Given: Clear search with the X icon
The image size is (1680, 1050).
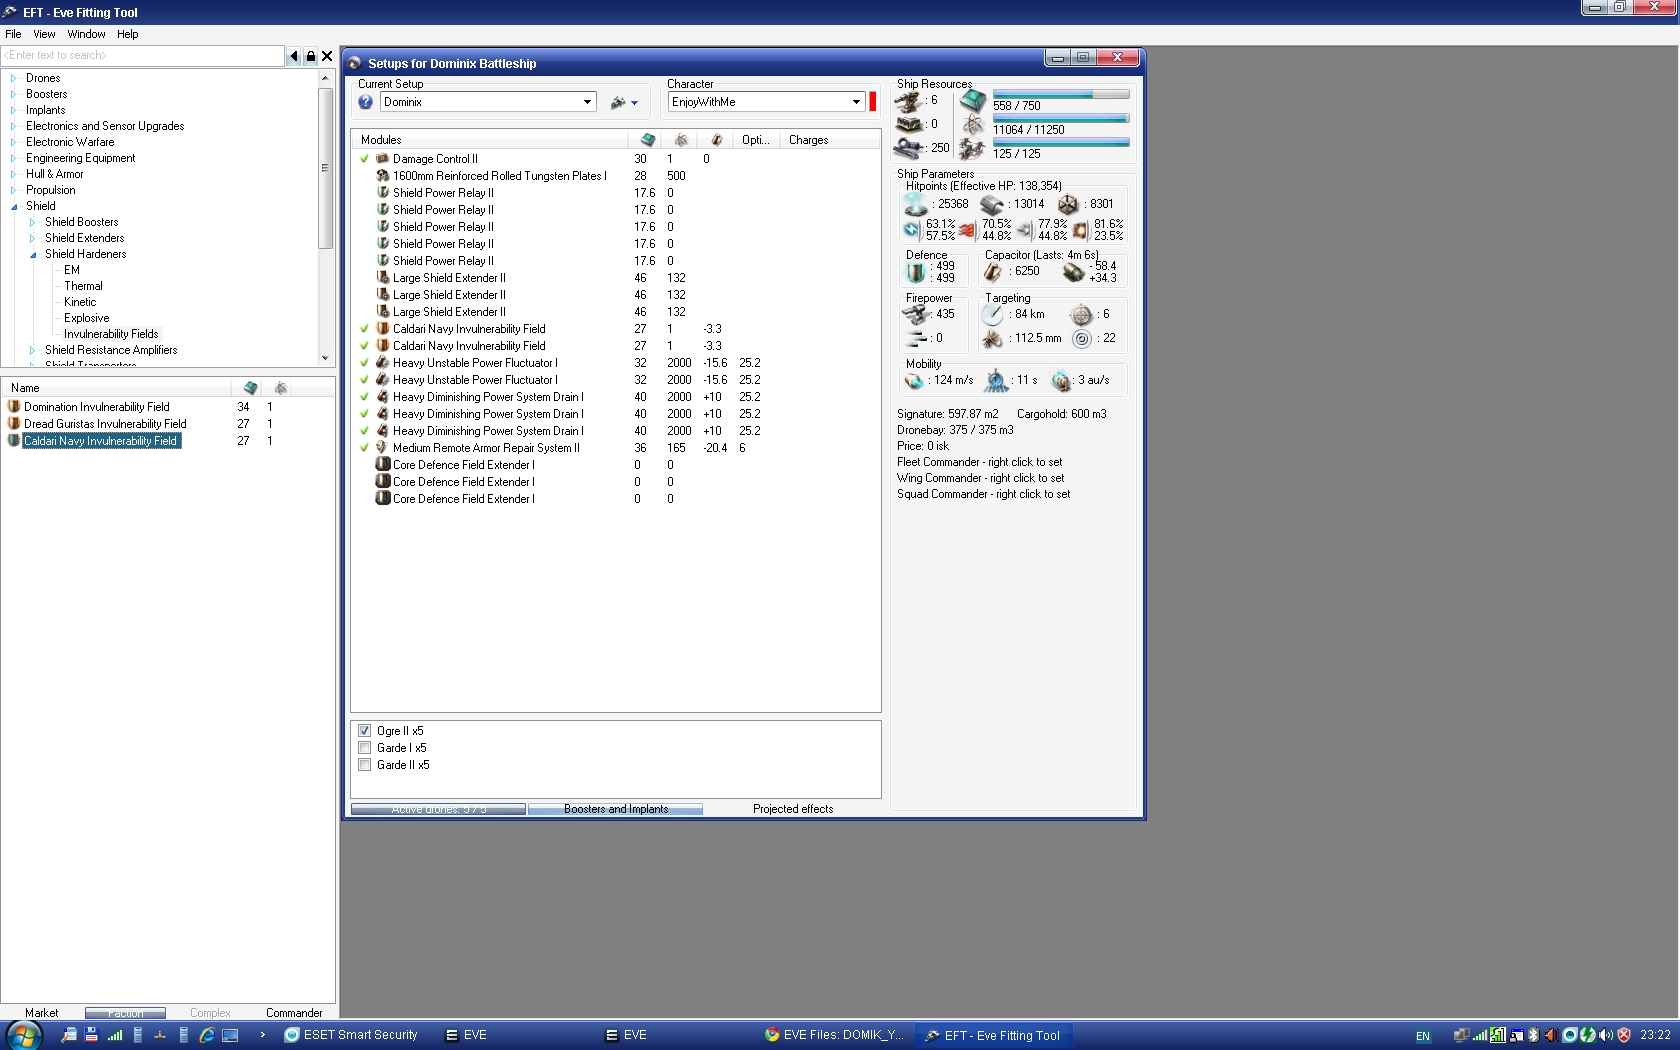Looking at the screenshot, I should point(327,56).
